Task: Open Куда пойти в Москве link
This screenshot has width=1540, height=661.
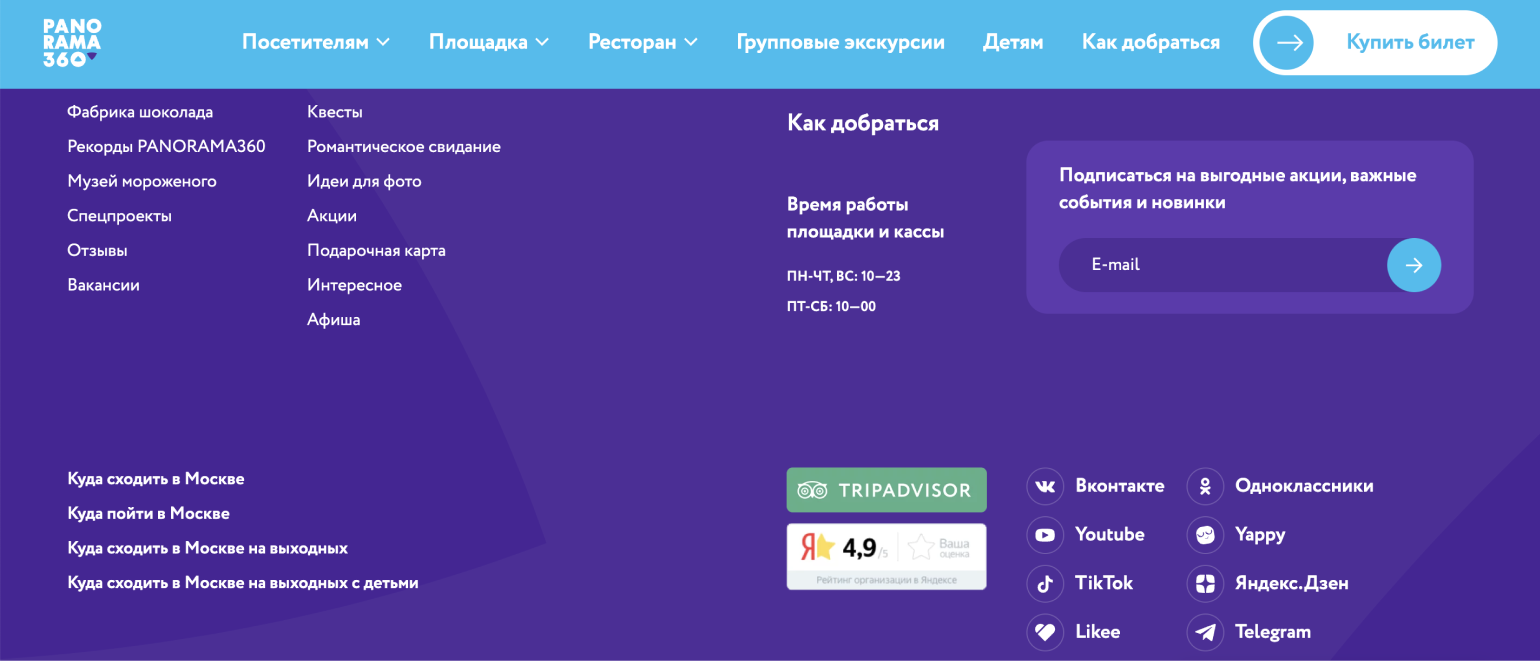Action: (148, 513)
